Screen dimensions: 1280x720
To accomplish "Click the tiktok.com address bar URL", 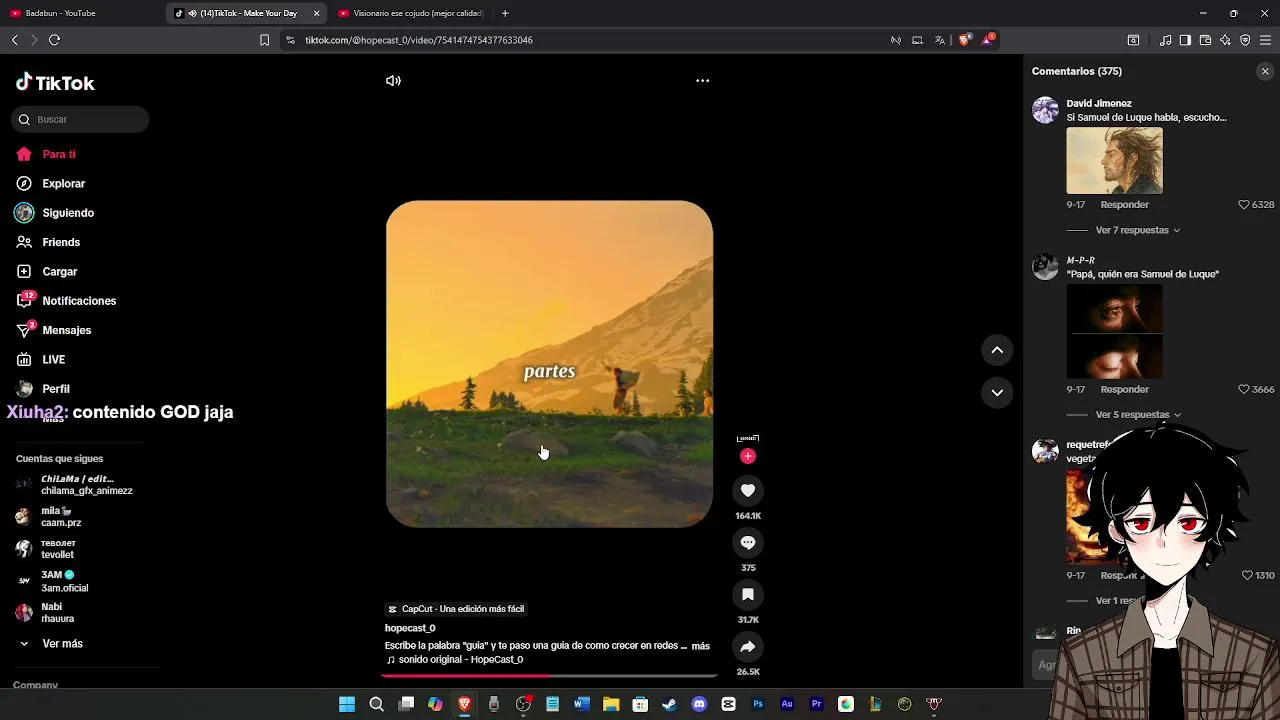I will (x=418, y=40).
